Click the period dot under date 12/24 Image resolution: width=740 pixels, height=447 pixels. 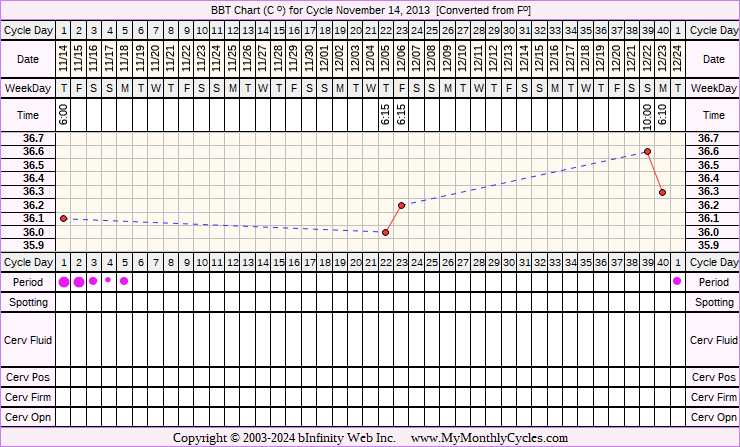[677, 281]
